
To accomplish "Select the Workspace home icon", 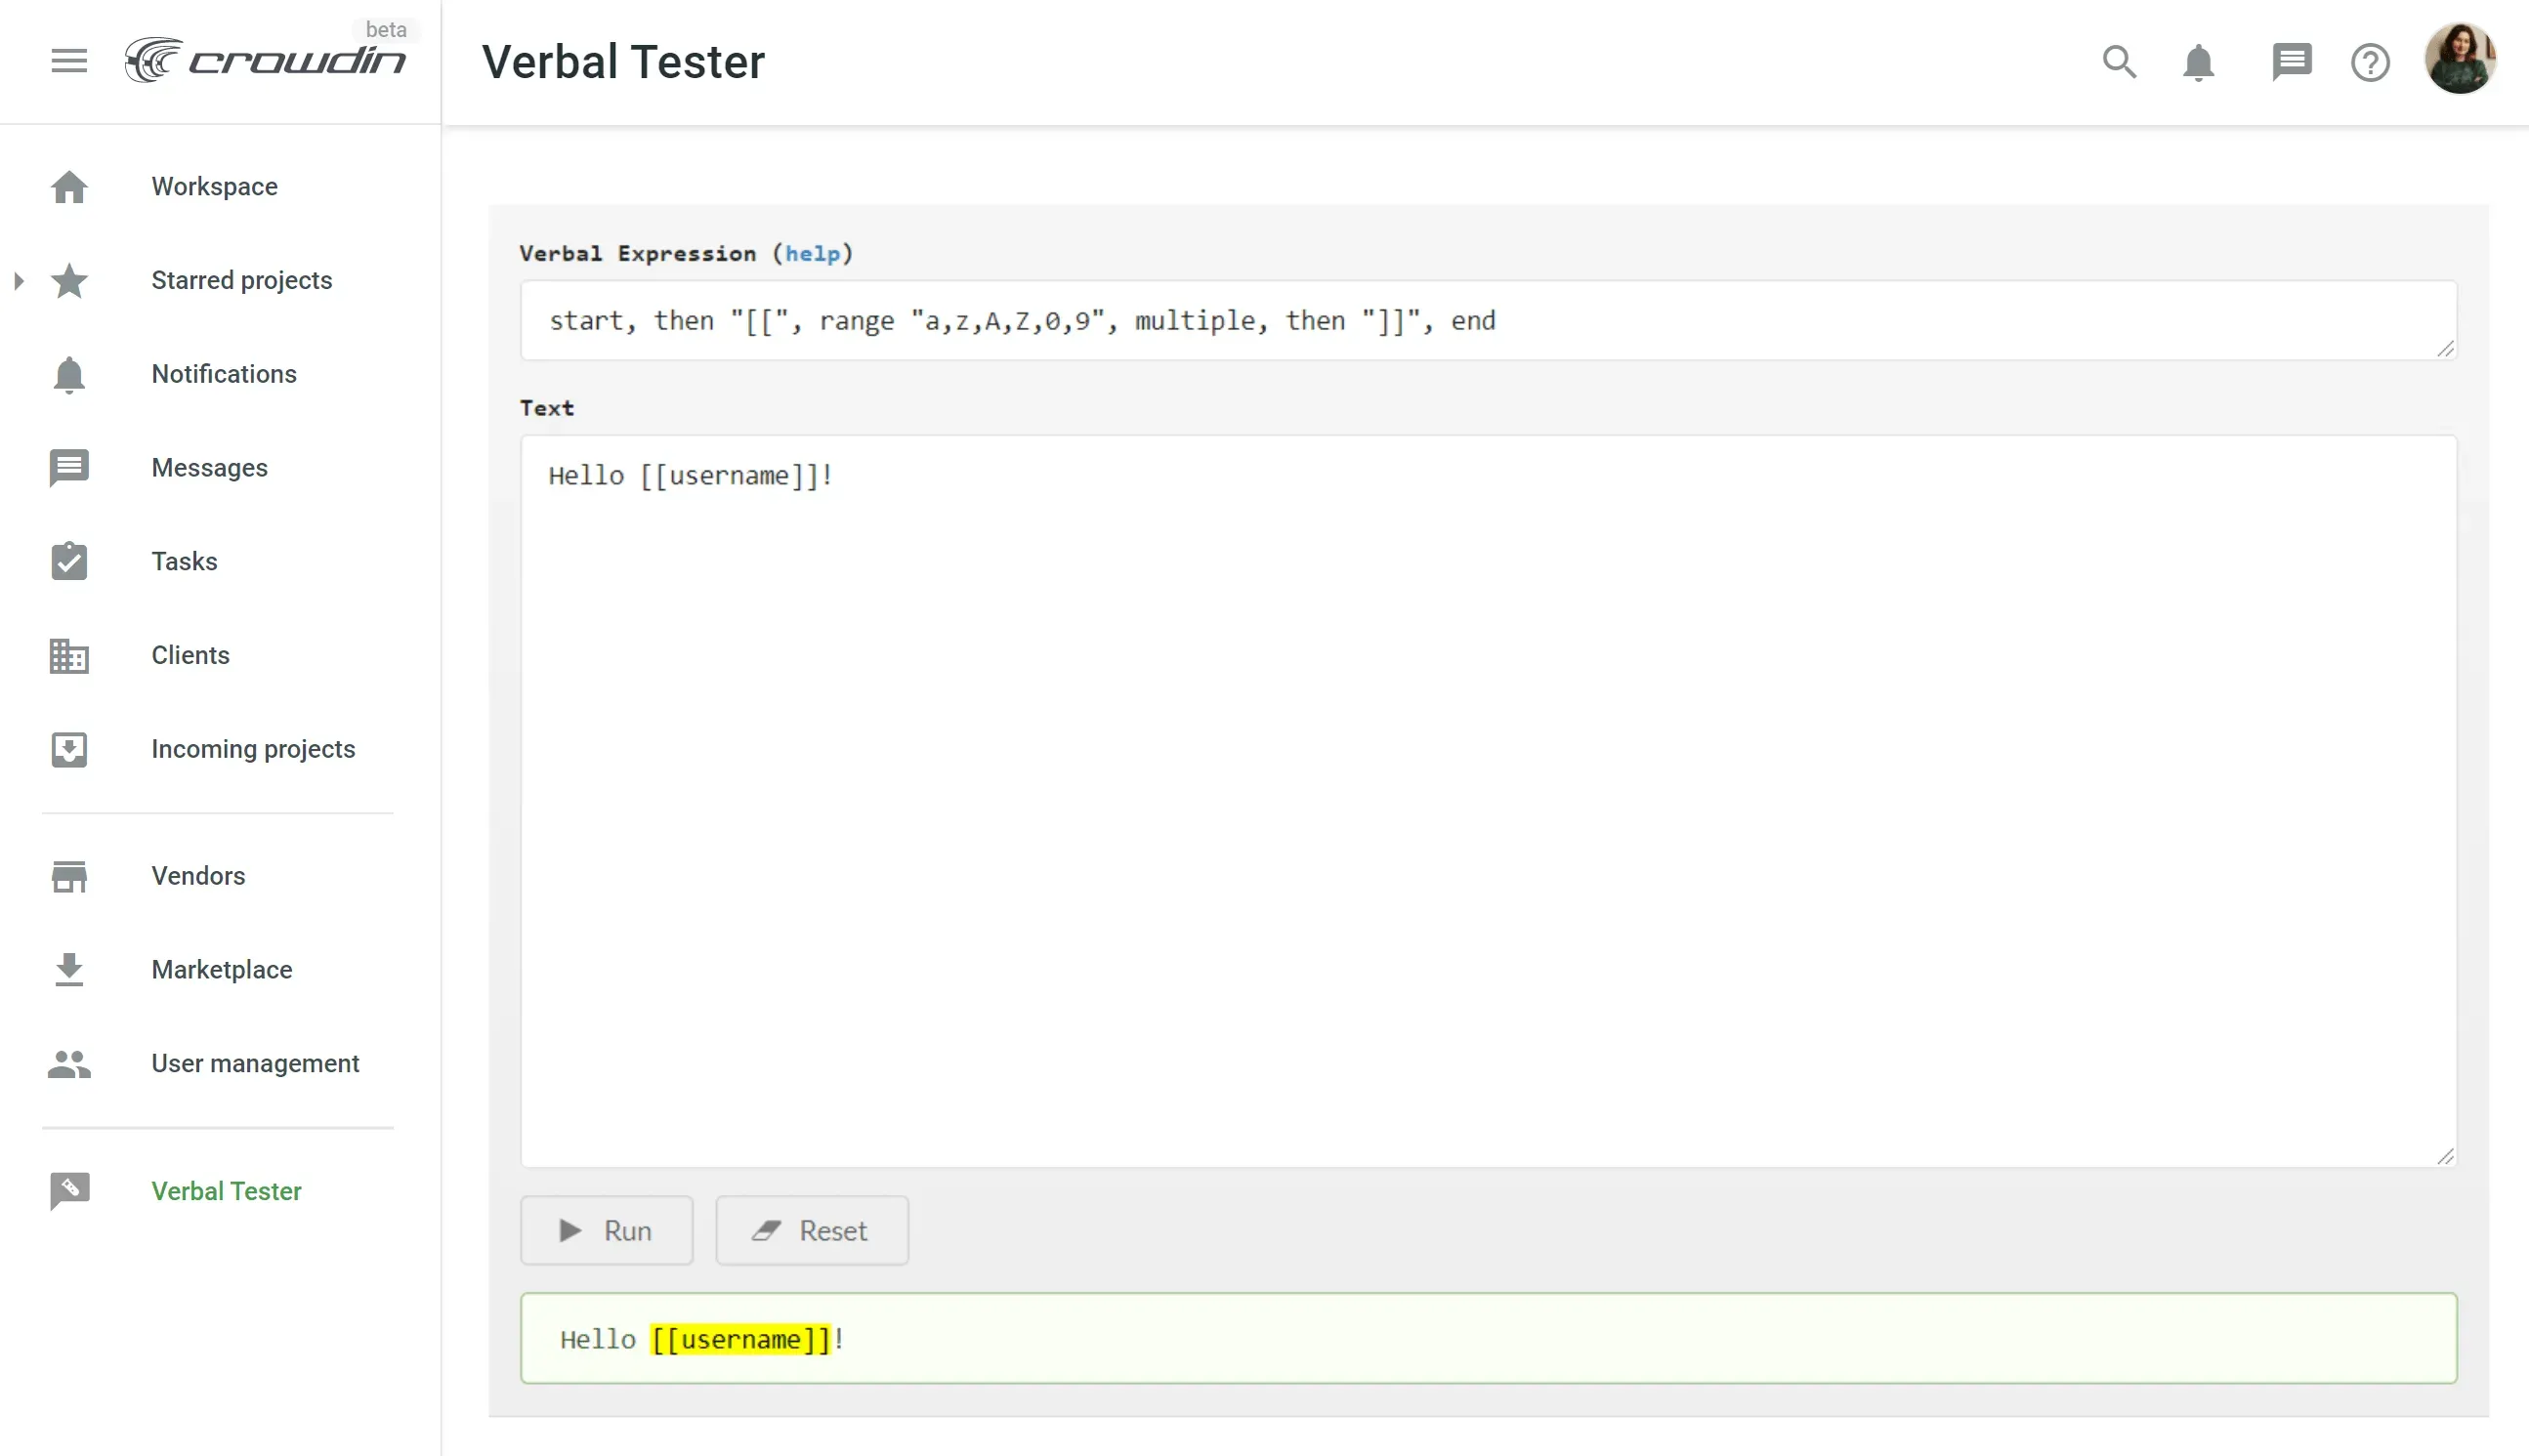I will coord(68,186).
